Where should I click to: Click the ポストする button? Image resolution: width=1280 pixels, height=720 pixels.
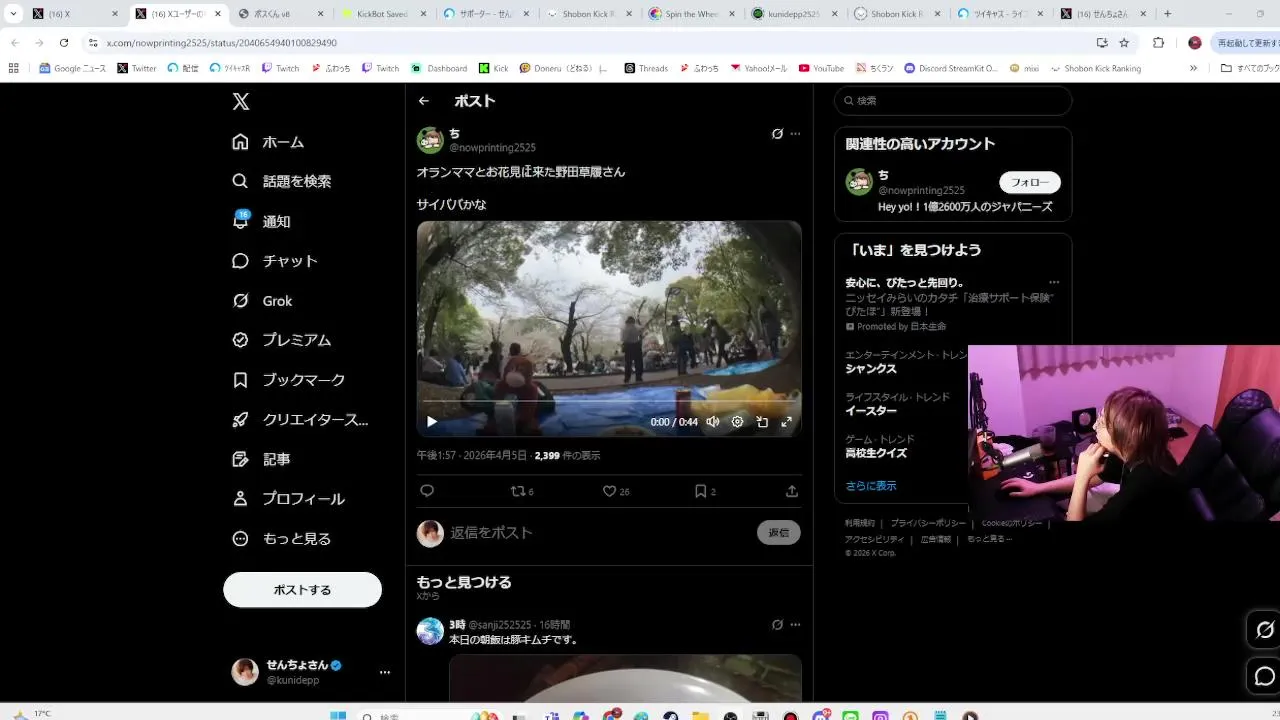click(x=302, y=590)
